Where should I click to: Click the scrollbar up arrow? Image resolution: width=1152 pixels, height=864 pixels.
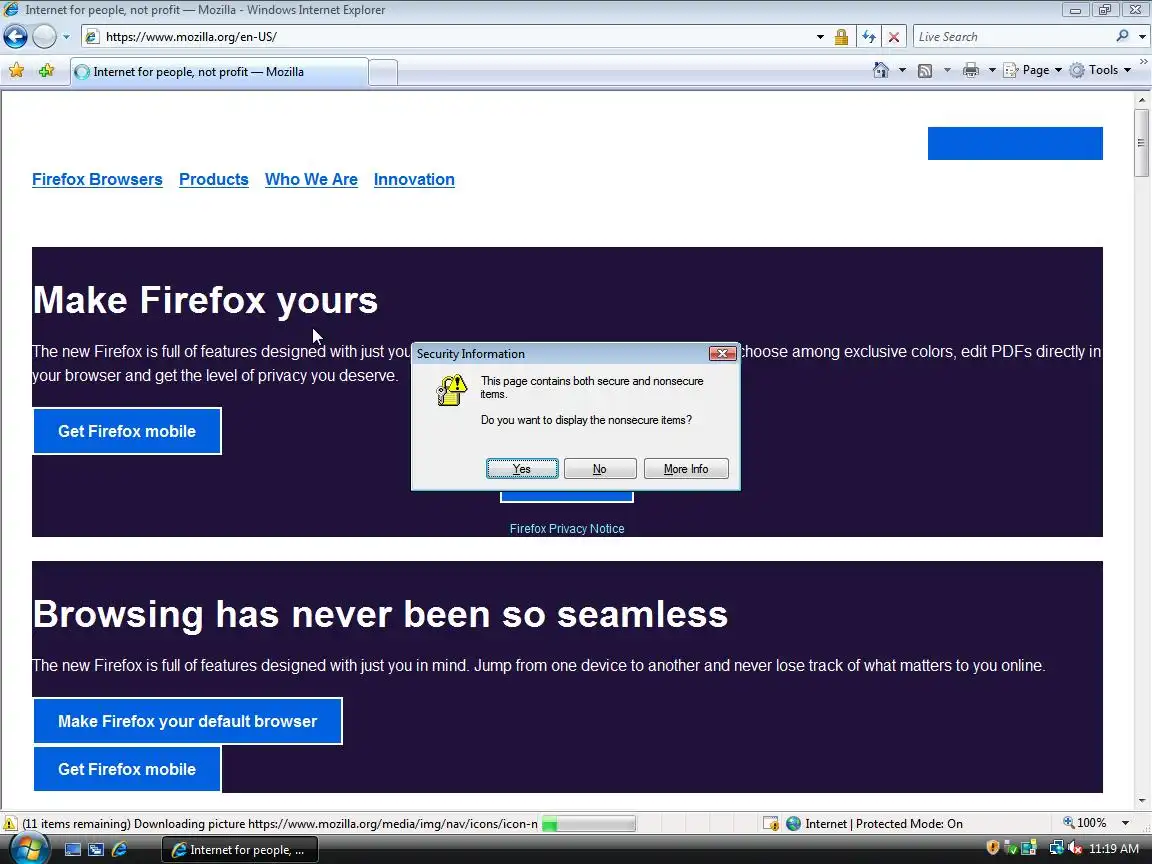point(1141,100)
